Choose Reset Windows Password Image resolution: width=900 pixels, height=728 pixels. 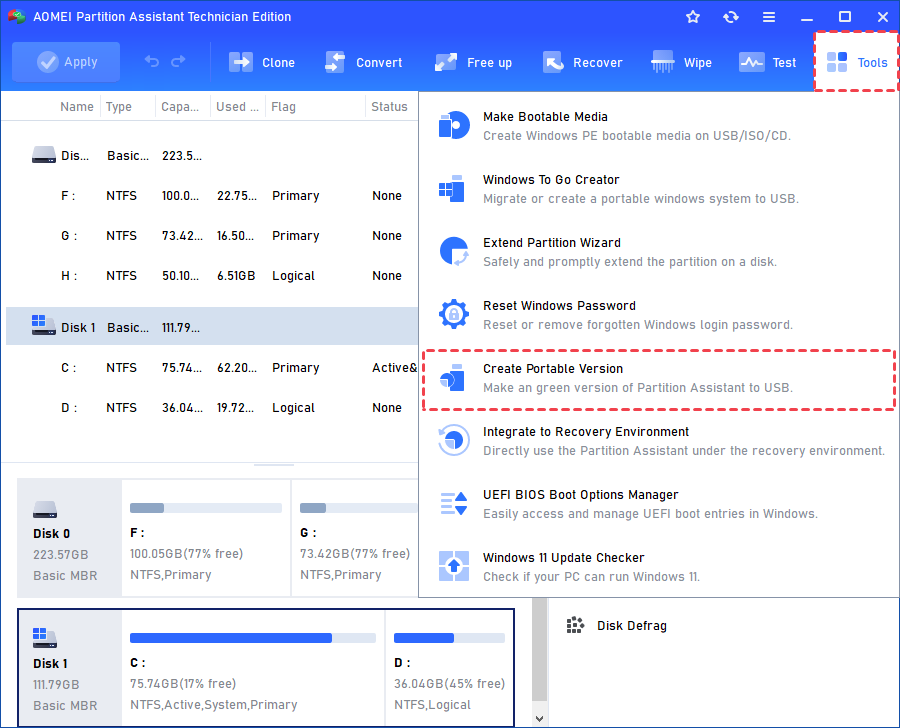pos(659,315)
